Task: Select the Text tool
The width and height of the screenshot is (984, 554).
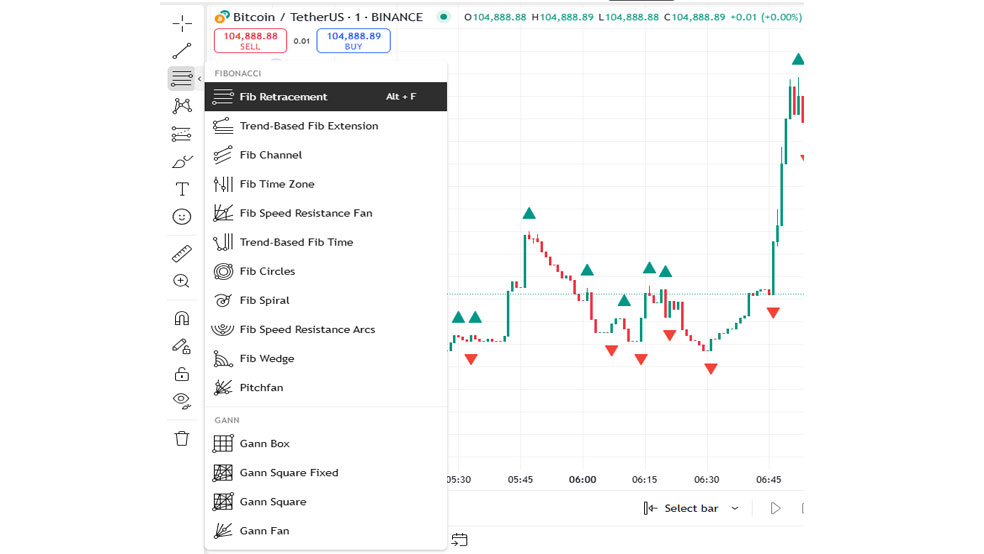Action: tap(182, 189)
